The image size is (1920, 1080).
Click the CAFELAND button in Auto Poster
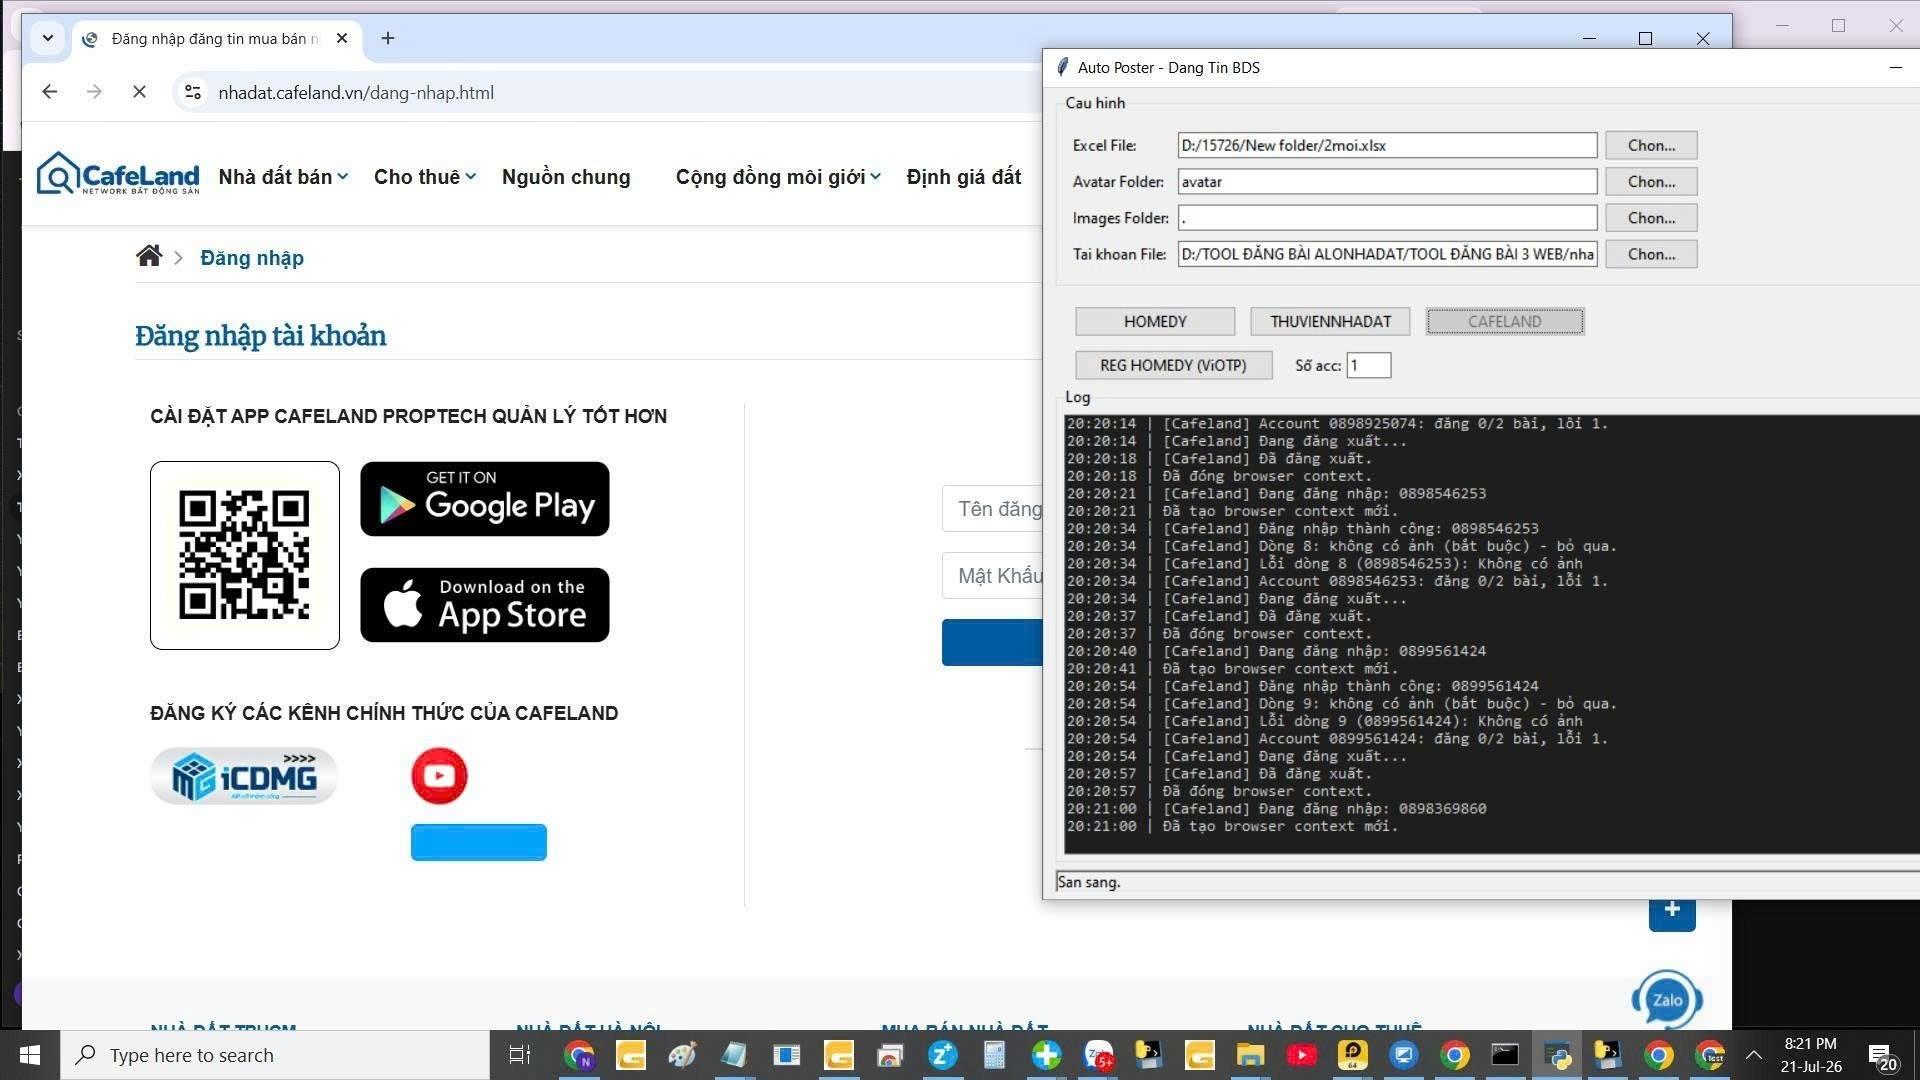(1505, 321)
